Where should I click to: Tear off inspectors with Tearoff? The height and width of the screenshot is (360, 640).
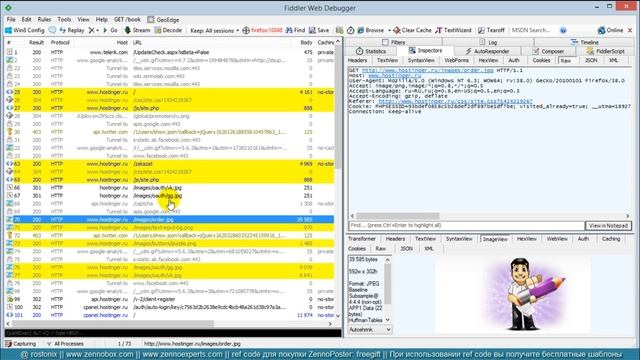point(491,30)
